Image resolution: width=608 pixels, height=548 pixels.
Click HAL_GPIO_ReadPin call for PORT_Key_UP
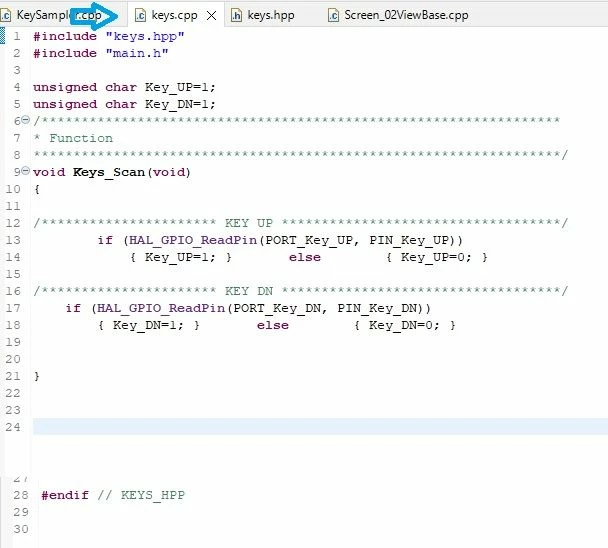[x=193, y=240]
